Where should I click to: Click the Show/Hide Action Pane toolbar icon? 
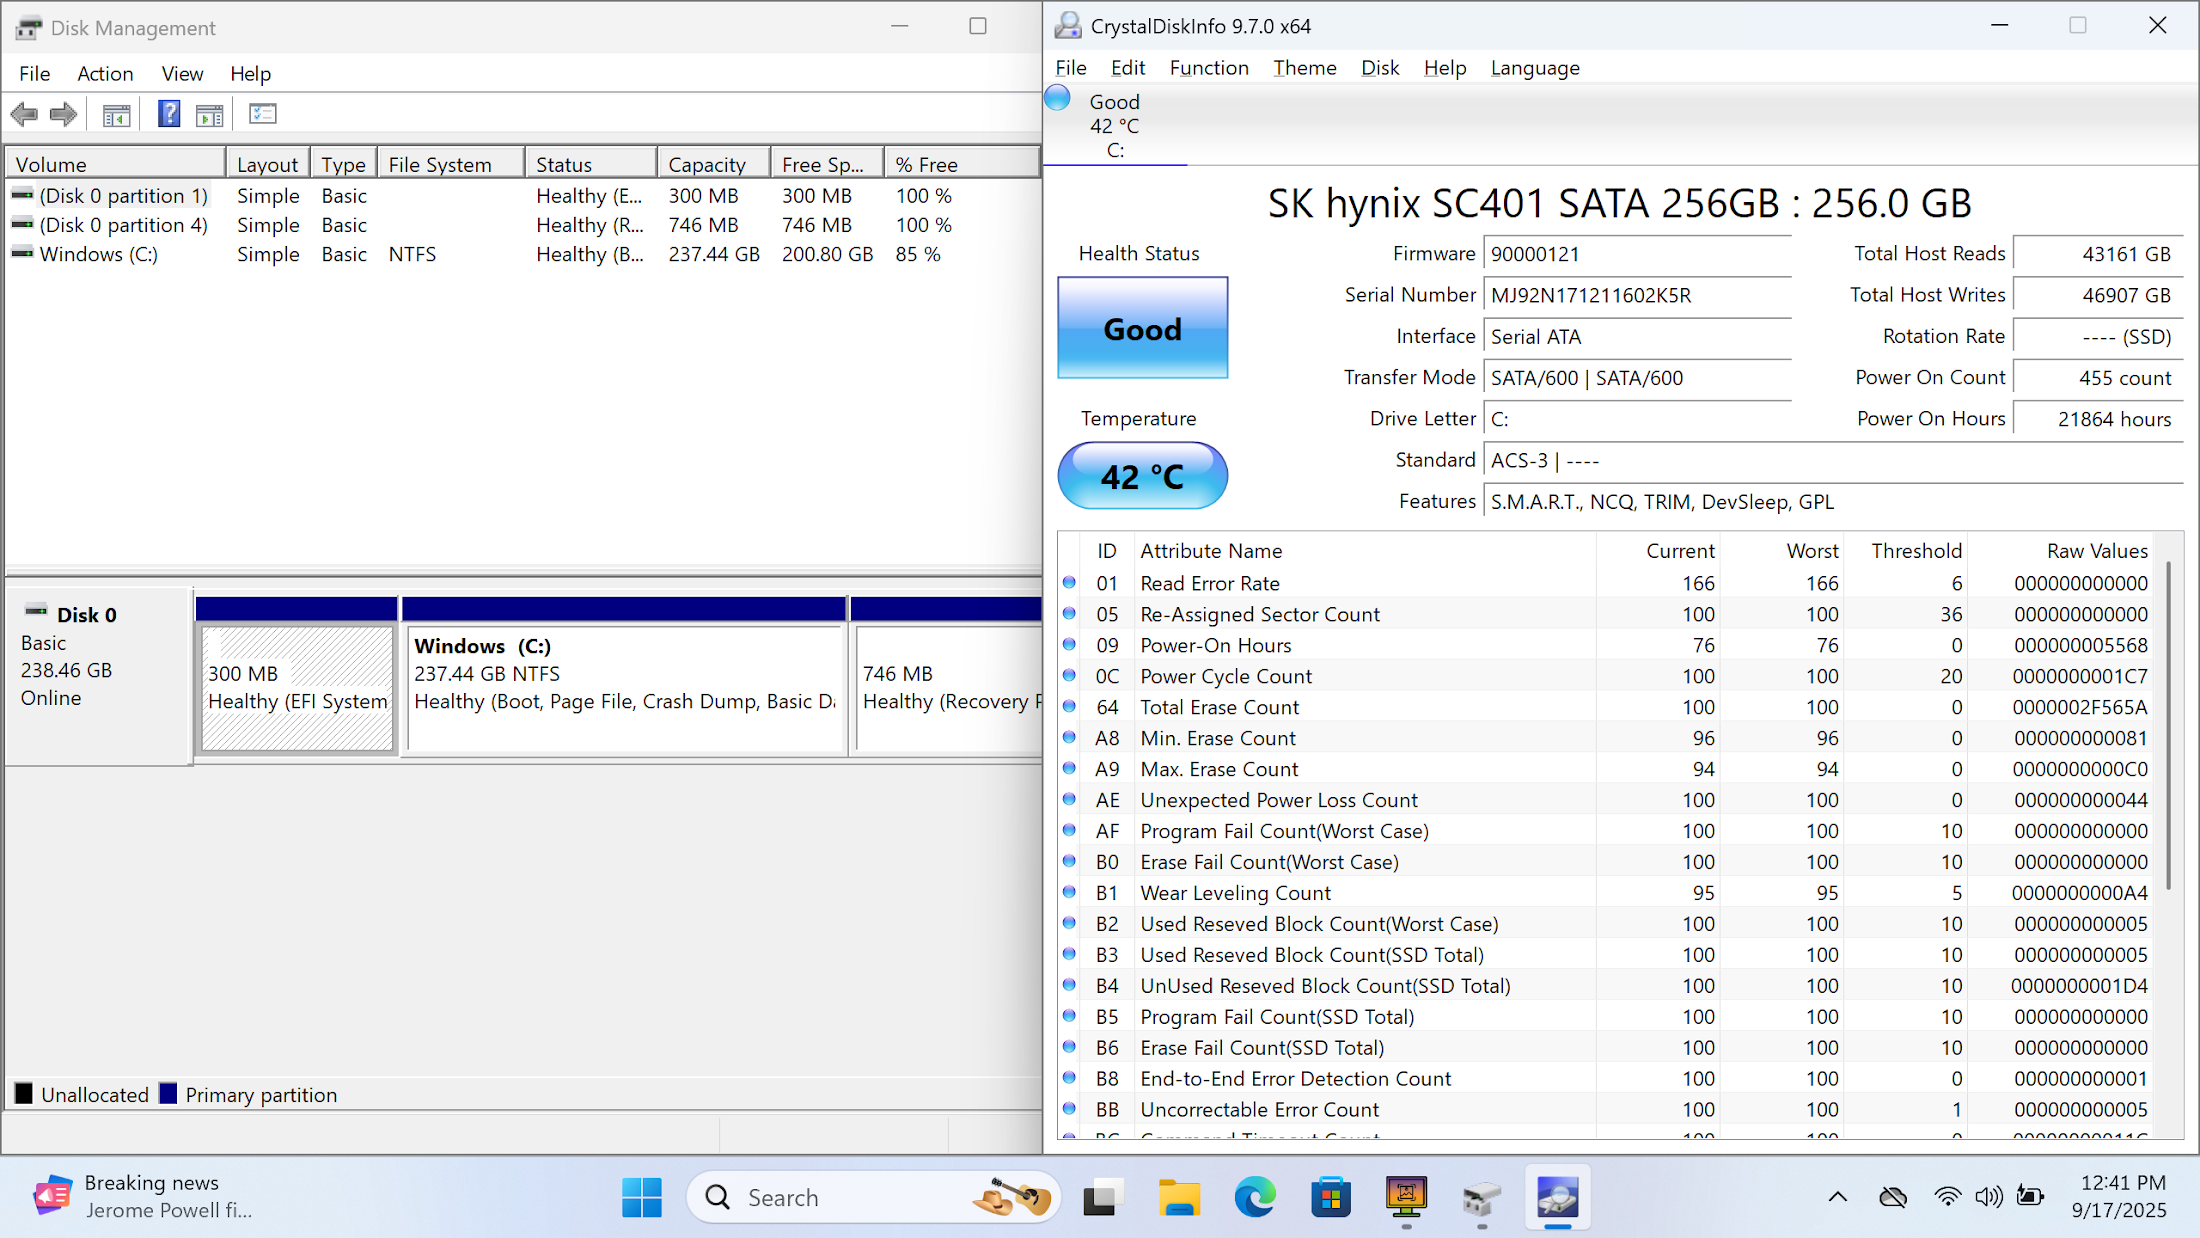210,115
